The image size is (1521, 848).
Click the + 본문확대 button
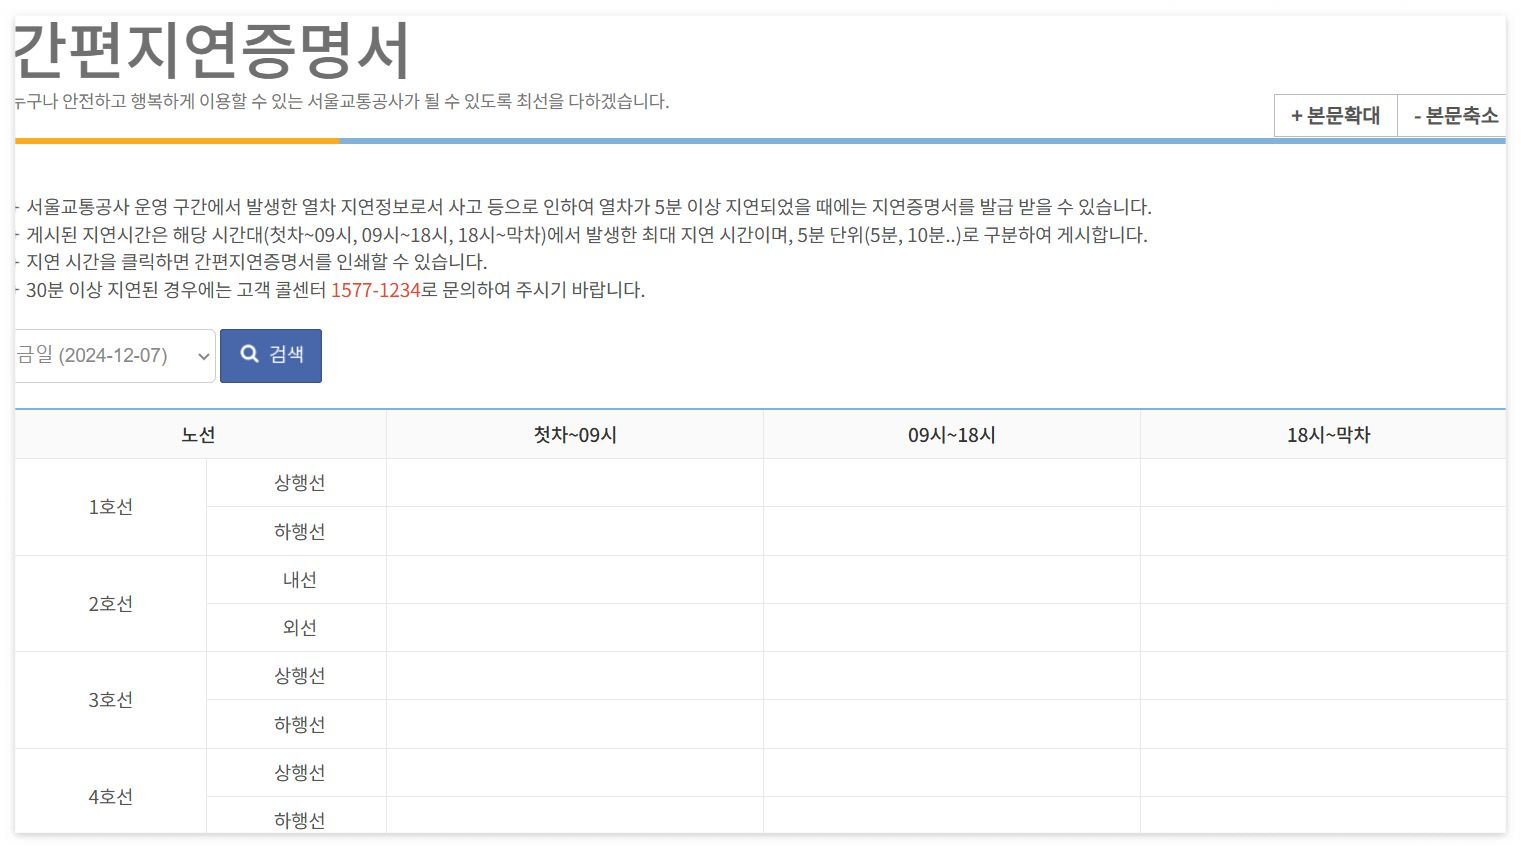[x=1335, y=116]
